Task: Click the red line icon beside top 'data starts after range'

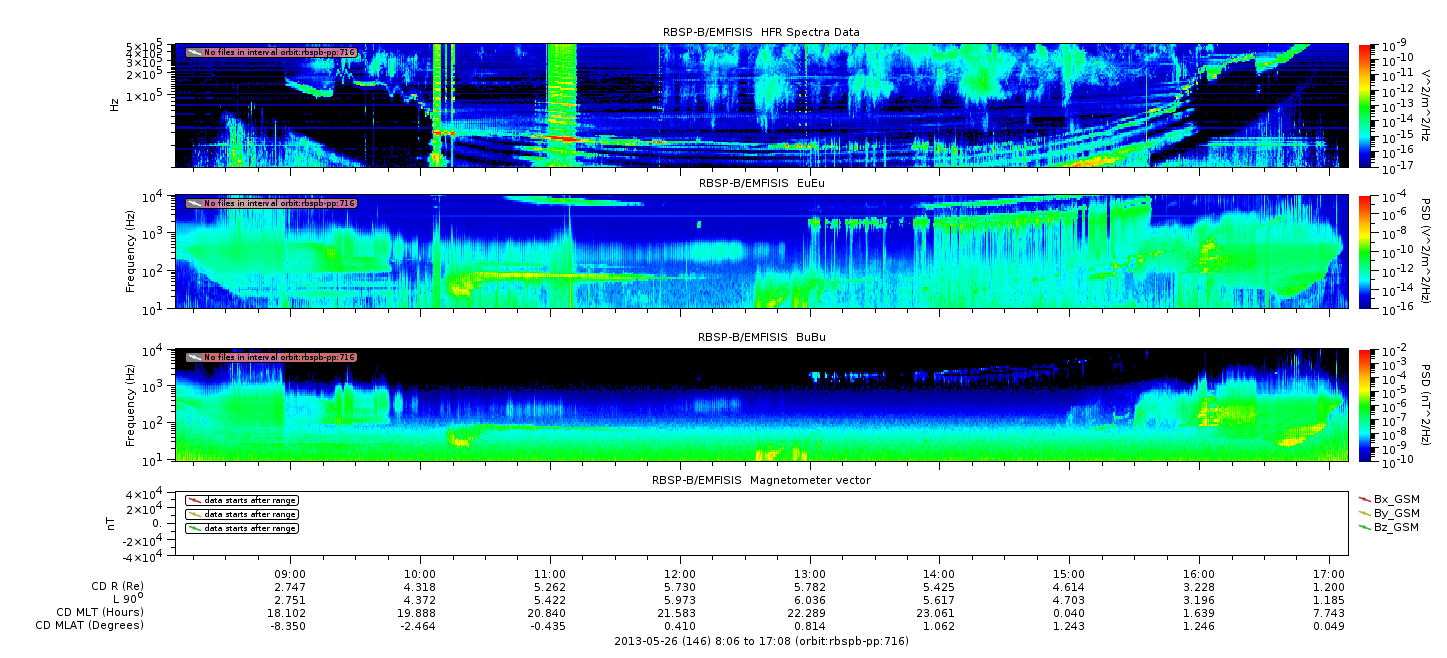Action: tap(194, 500)
